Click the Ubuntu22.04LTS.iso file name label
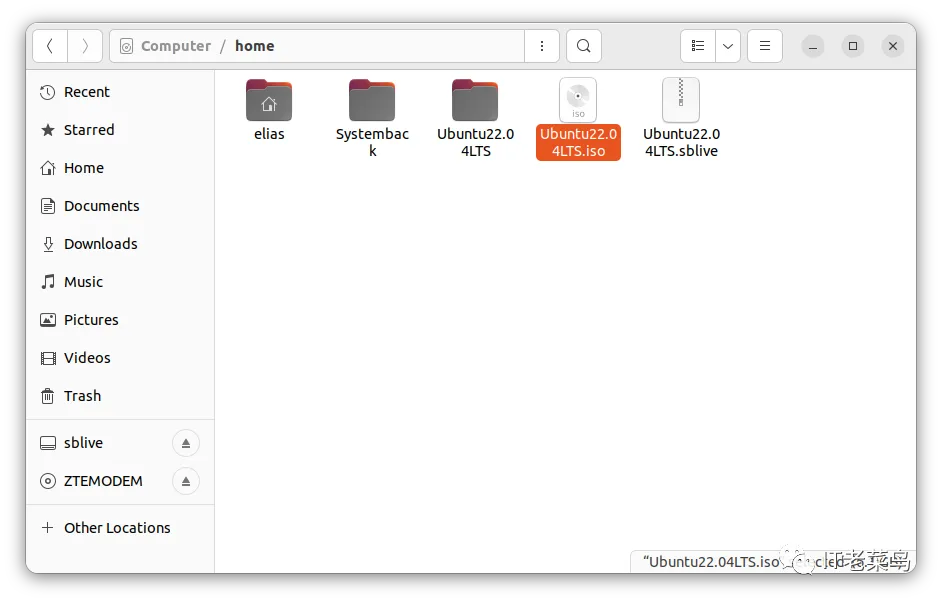 pos(579,142)
